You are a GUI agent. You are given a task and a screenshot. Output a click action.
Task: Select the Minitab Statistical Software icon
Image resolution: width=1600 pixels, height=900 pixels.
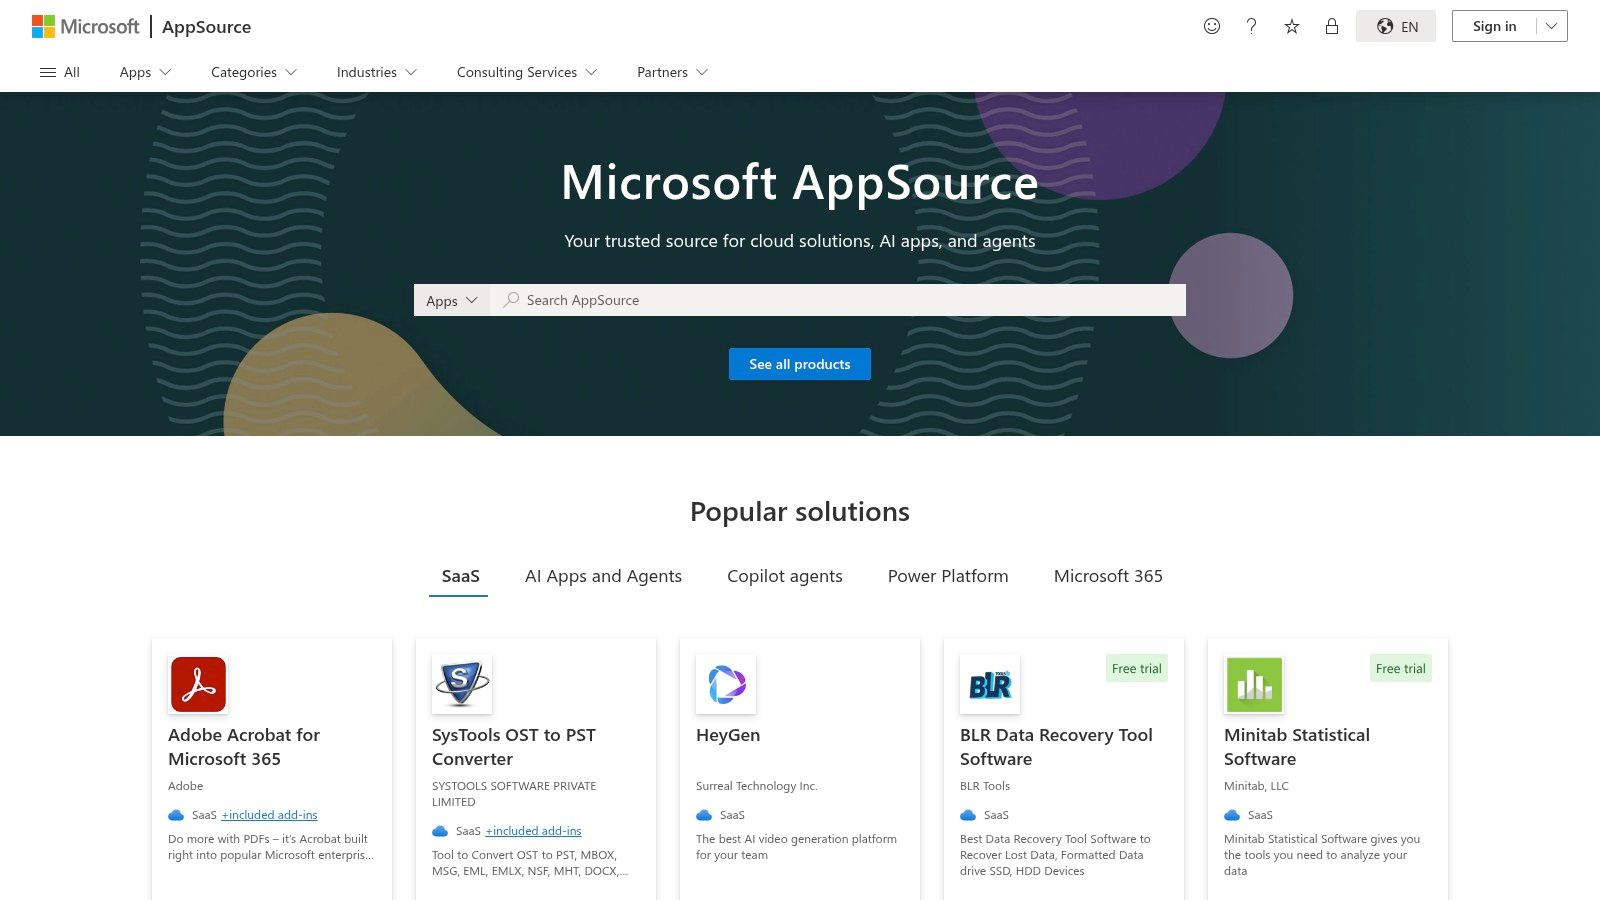[1254, 684]
